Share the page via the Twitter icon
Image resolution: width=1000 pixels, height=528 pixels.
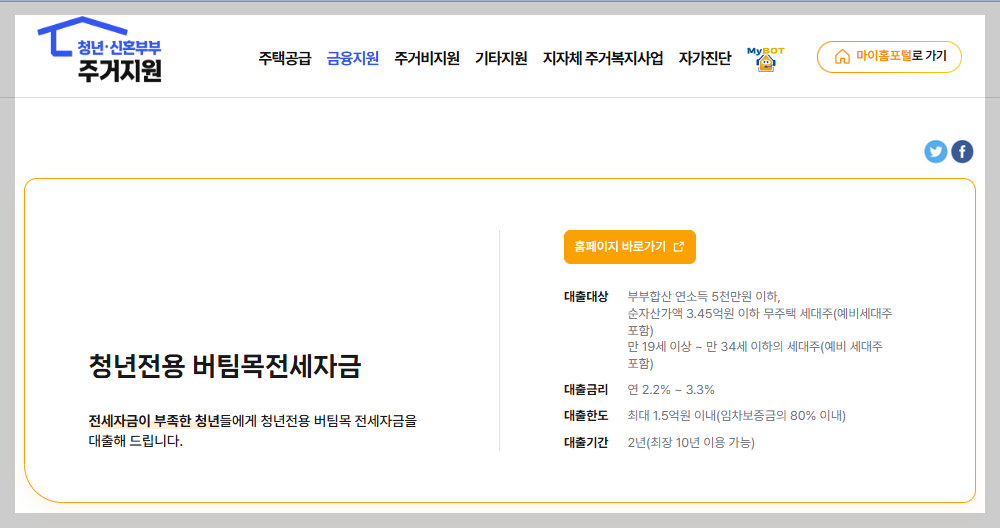click(x=936, y=152)
